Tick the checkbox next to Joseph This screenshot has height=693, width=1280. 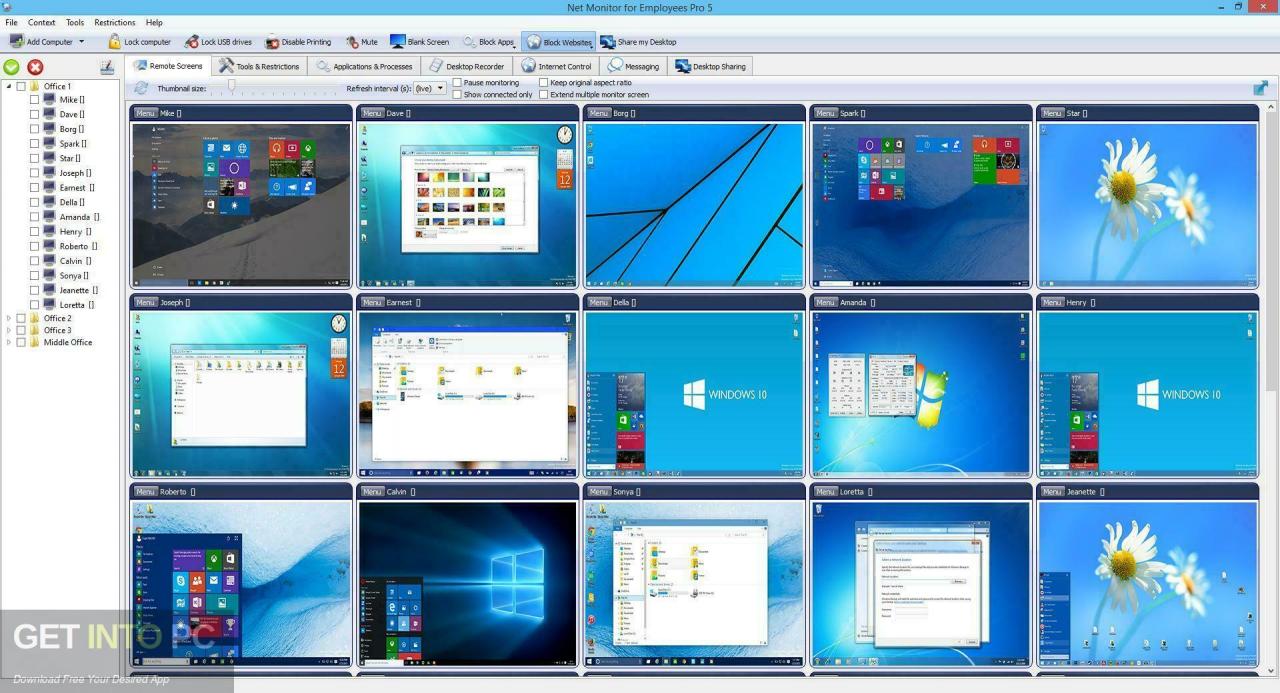point(34,173)
